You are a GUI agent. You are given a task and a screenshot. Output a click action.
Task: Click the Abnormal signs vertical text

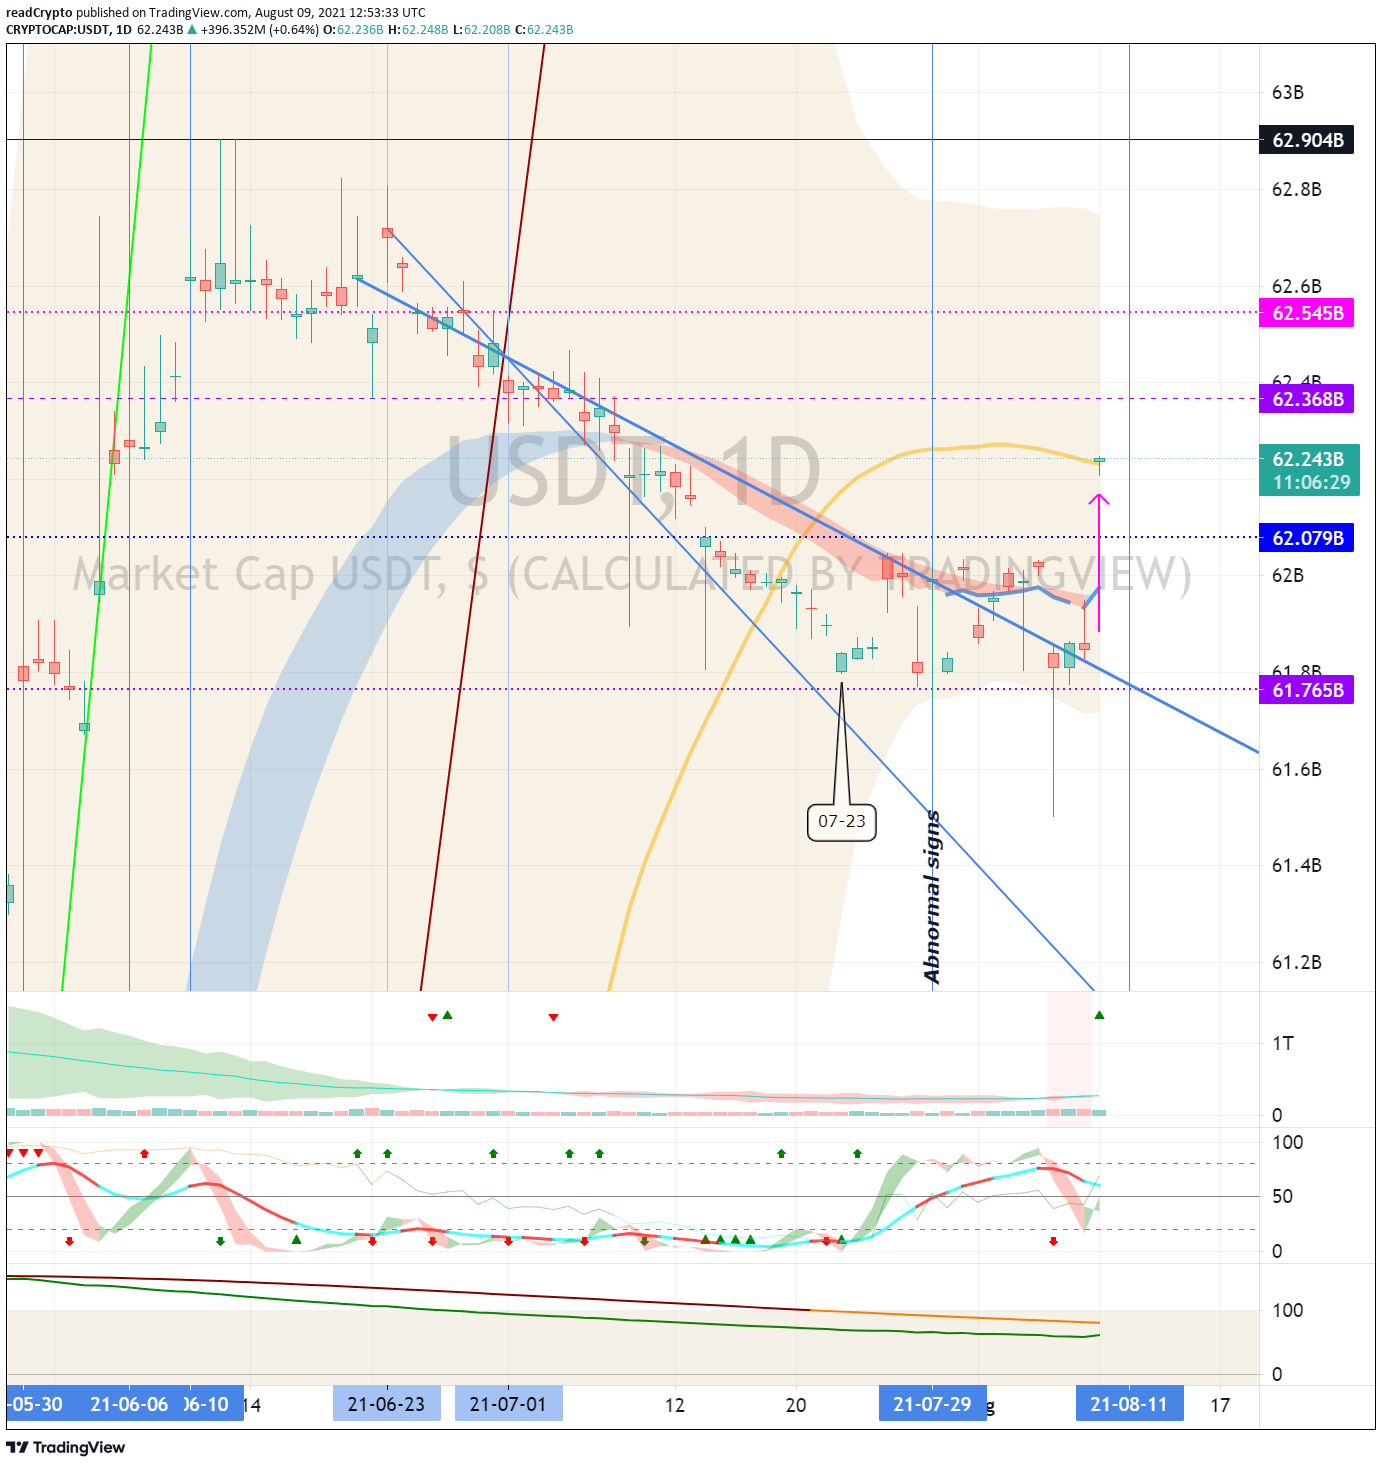(x=932, y=897)
